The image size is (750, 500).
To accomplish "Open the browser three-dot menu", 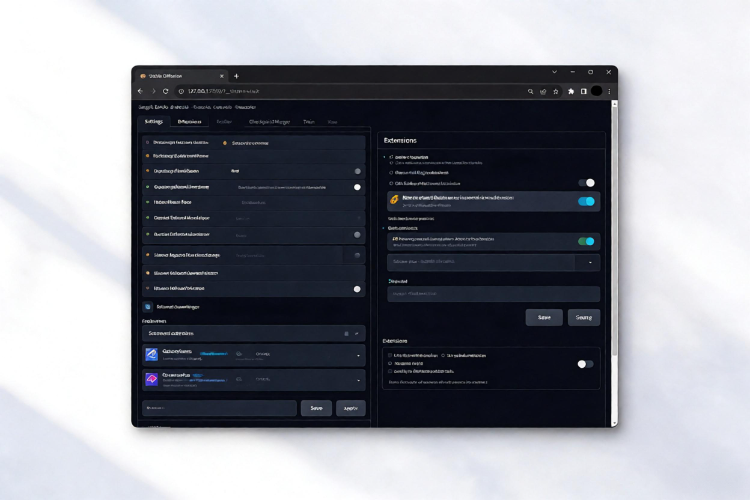I will click(x=609, y=91).
